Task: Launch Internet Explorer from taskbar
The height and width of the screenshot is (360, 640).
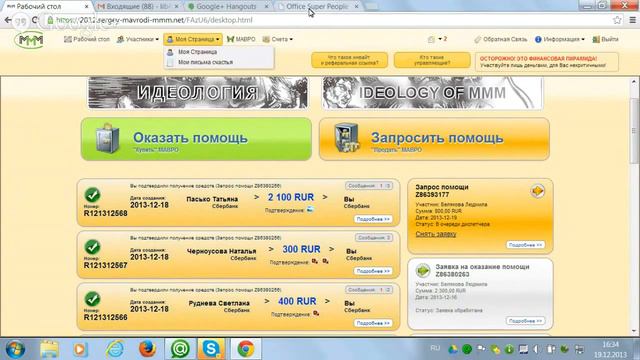Action: tap(115, 349)
